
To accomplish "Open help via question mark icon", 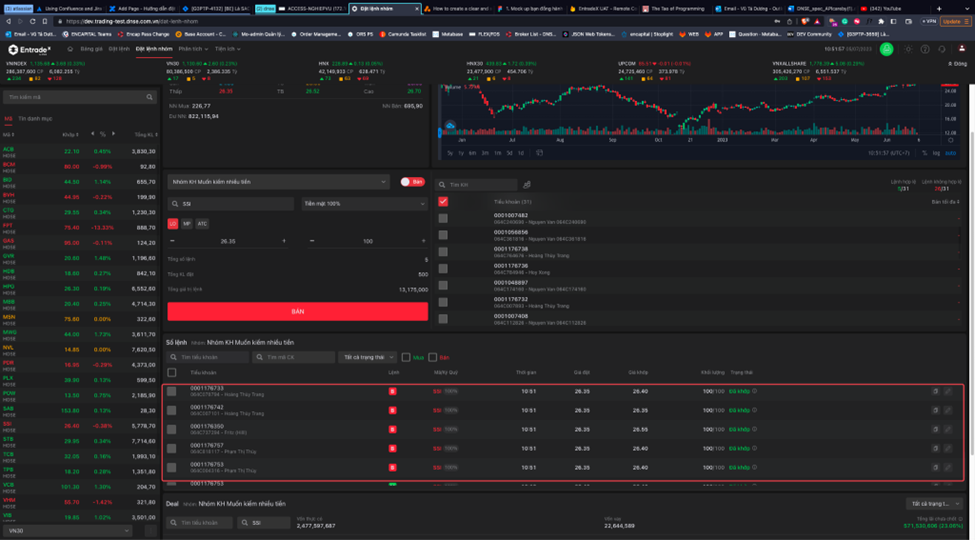I will click(925, 49).
